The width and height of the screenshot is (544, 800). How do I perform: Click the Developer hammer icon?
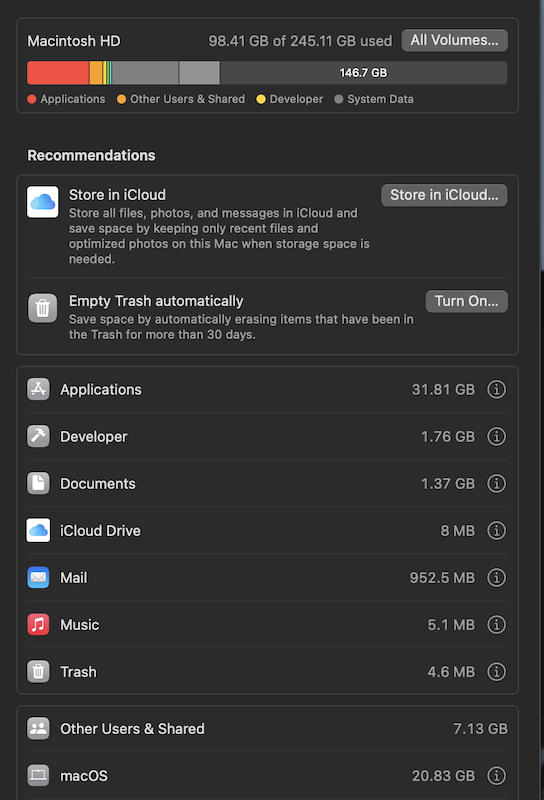(38, 436)
